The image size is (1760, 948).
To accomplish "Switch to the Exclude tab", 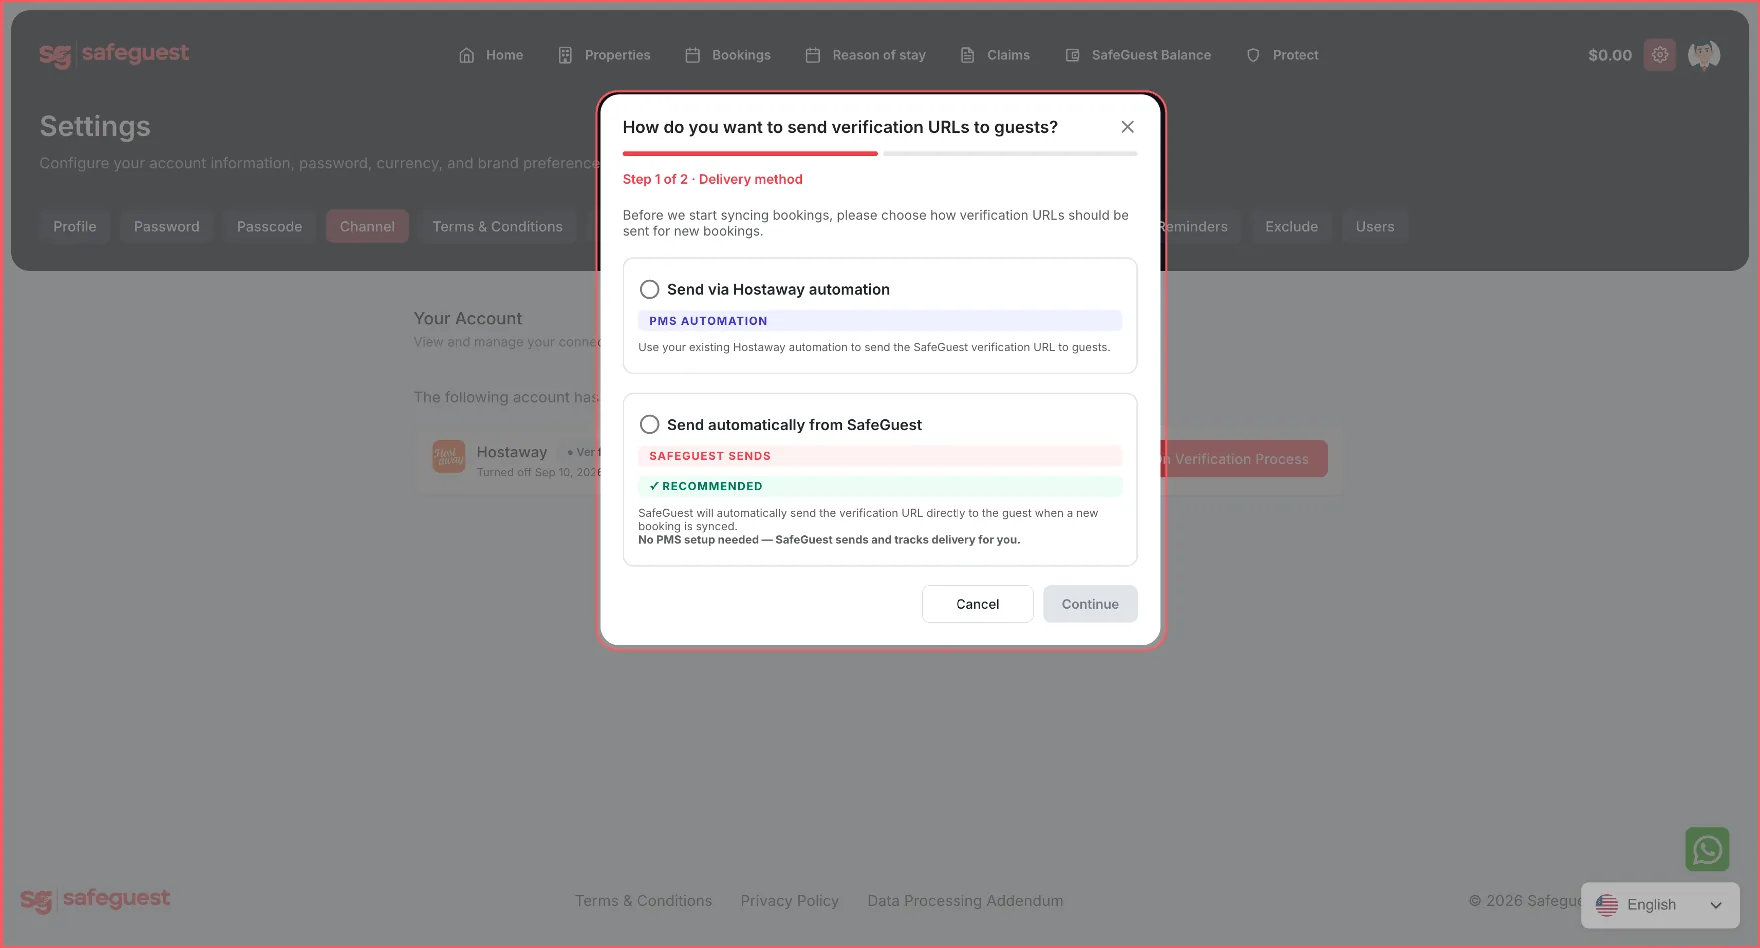I will (1292, 227).
